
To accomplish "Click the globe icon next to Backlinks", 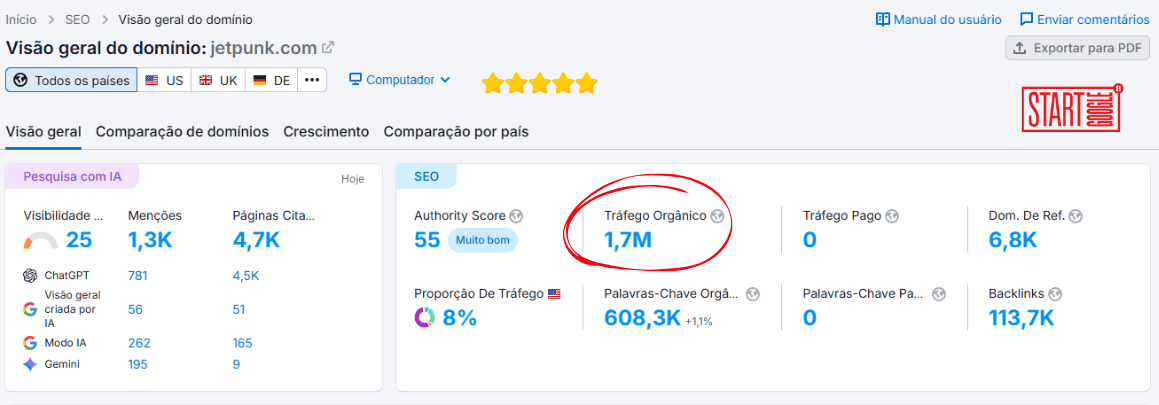I will 1055,294.
